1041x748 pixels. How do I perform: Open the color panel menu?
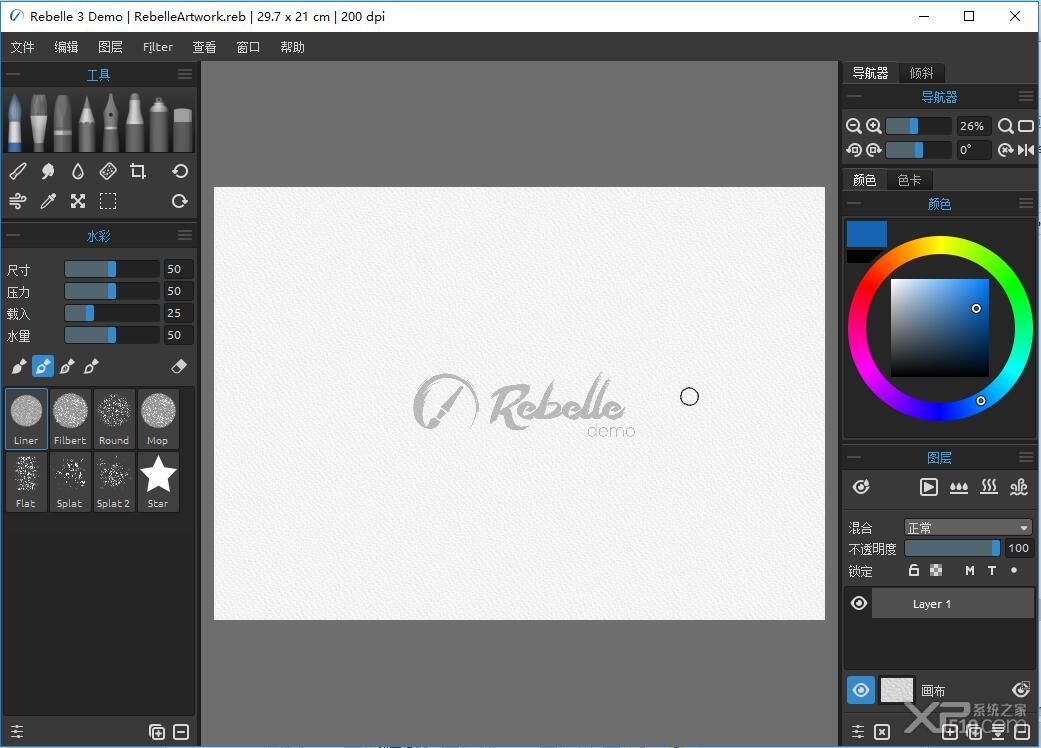(1026, 204)
